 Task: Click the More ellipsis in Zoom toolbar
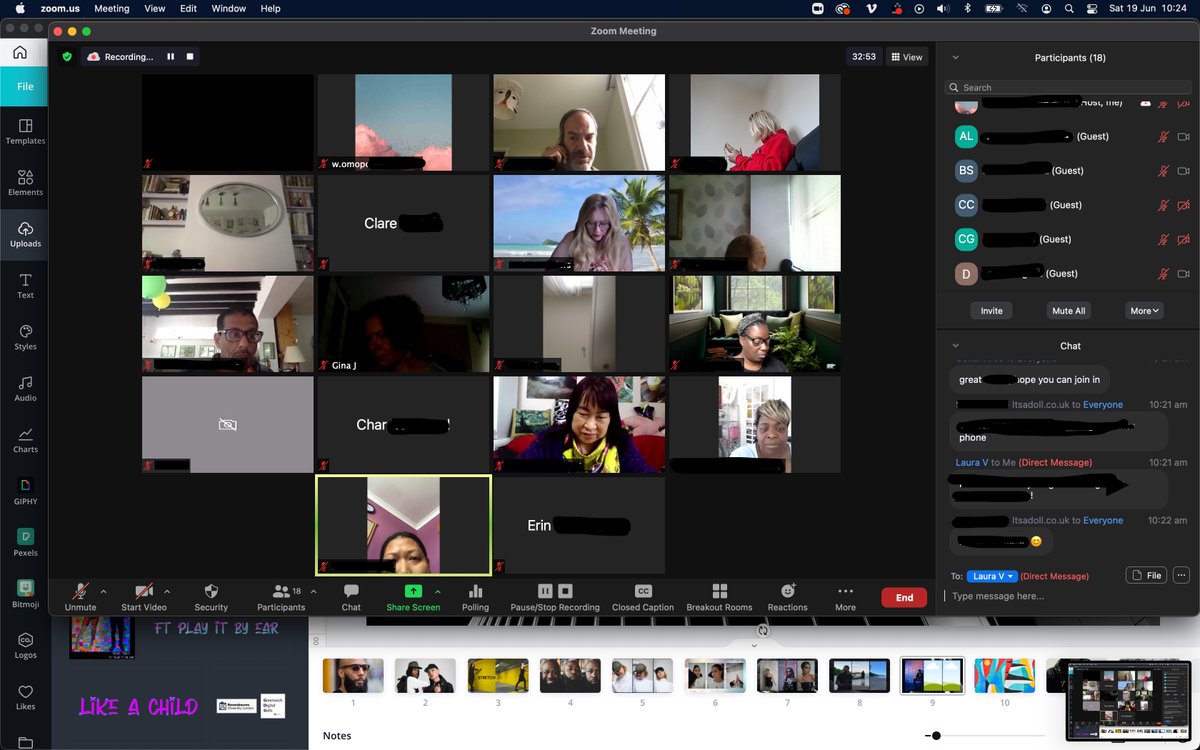tap(846, 591)
